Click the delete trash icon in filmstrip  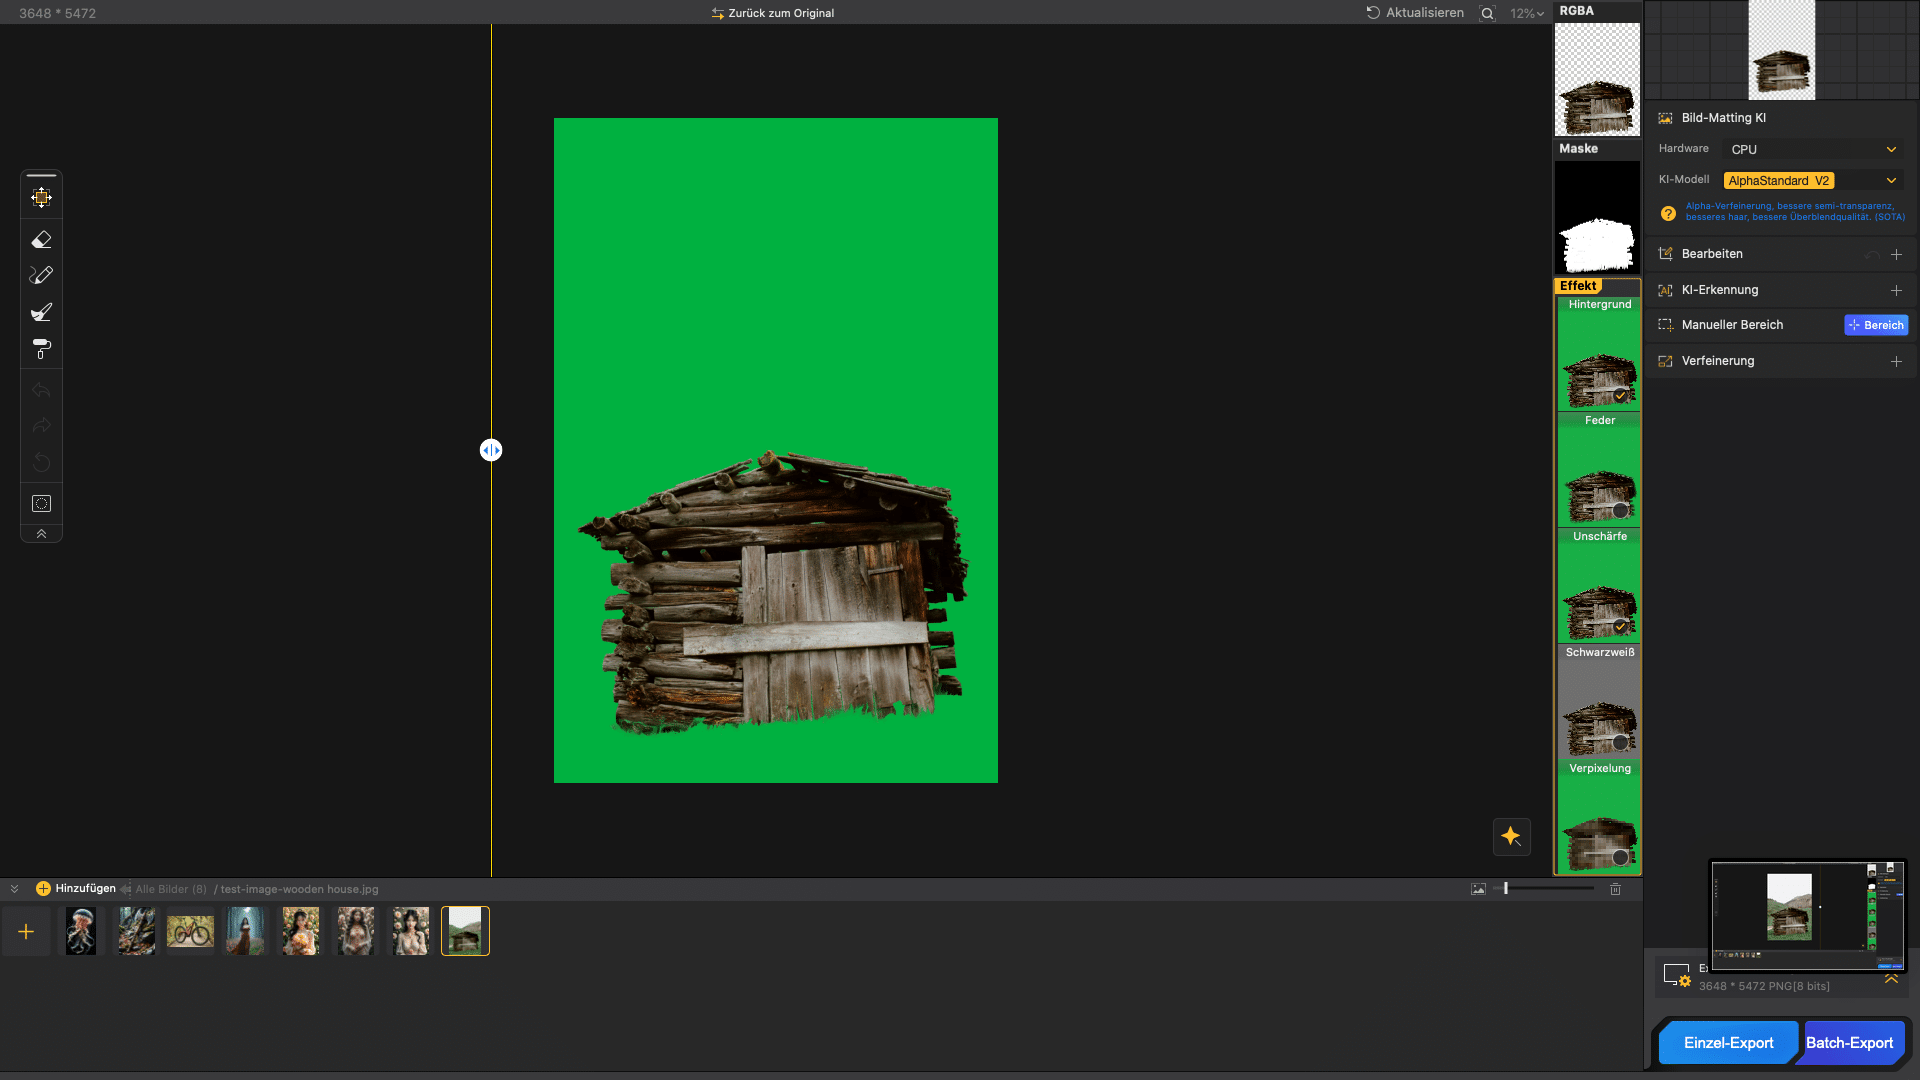(1615, 889)
